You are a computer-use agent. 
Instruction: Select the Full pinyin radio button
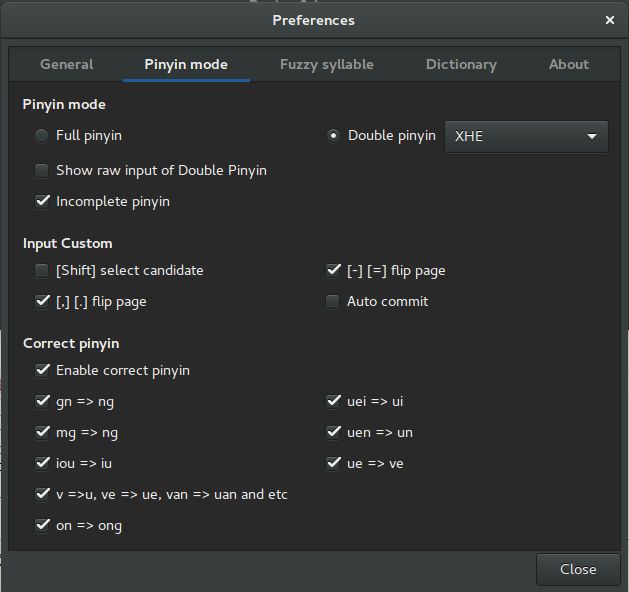pos(42,136)
